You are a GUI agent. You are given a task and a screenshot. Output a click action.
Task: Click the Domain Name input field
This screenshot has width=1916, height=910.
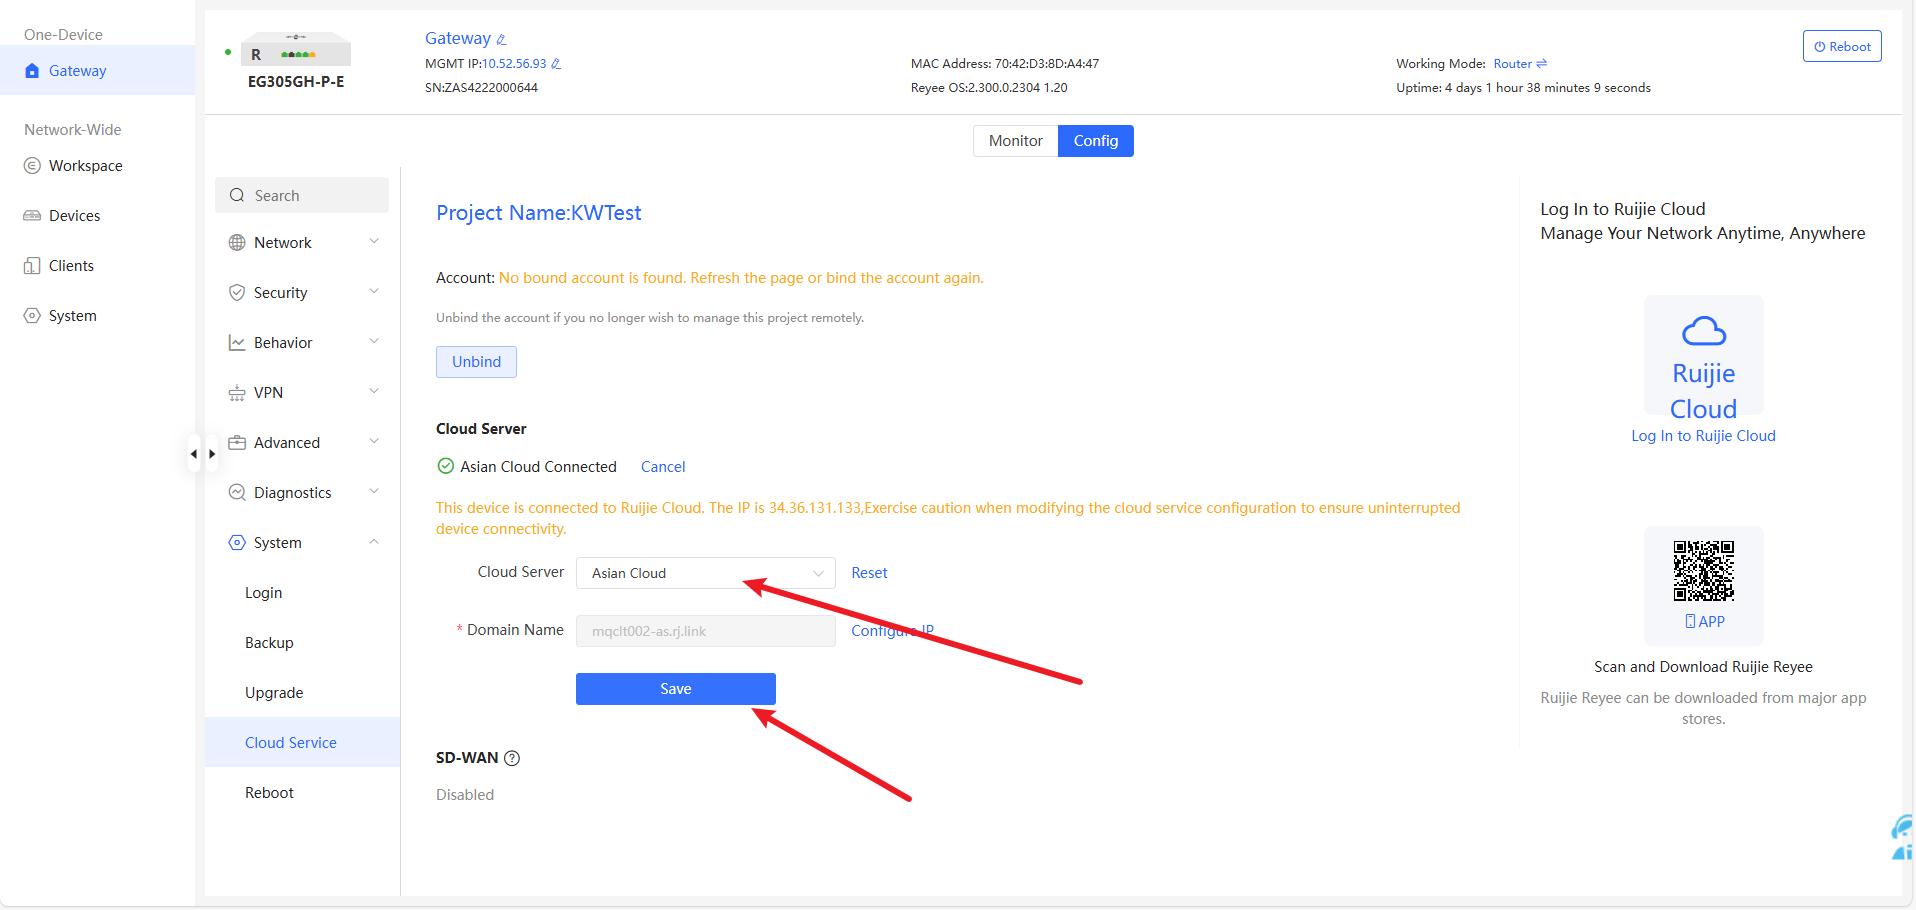[706, 631]
